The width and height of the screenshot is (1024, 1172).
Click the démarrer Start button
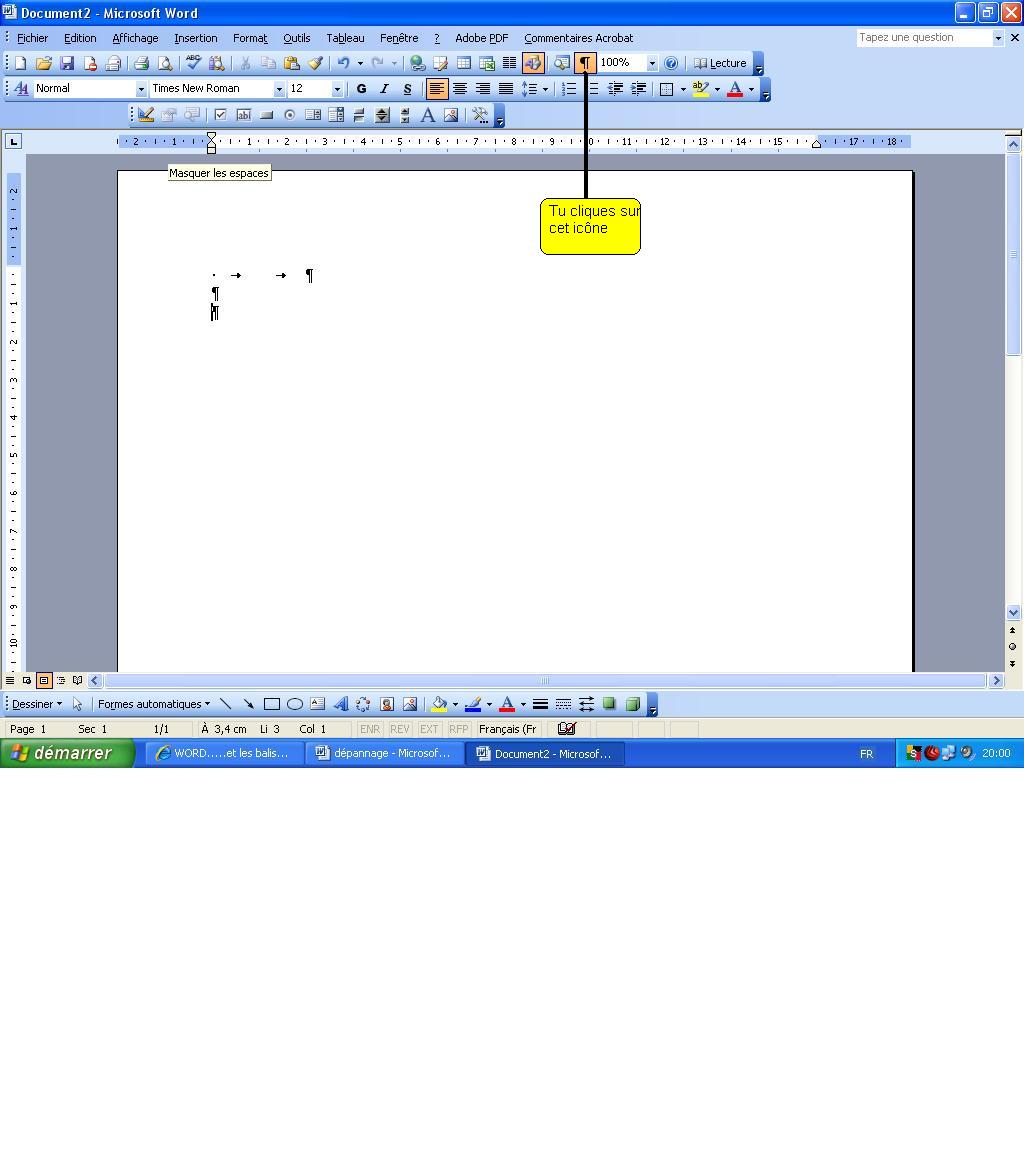click(66, 753)
